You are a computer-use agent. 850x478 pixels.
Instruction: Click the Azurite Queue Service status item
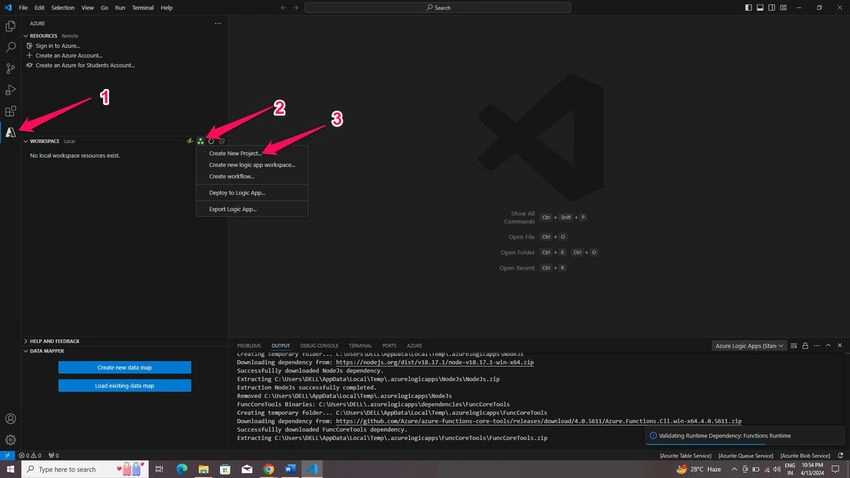pos(745,456)
